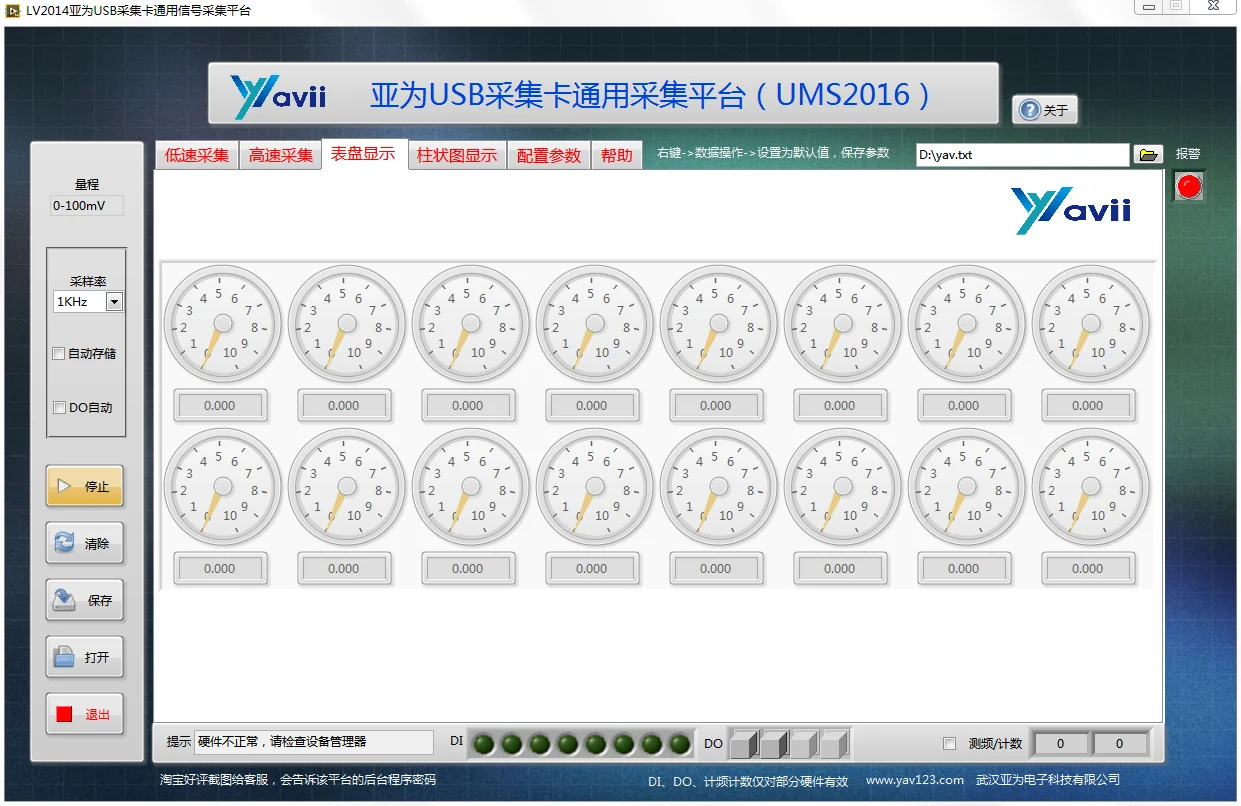This screenshot has height=806, width=1241.
Task: Click the sixth DI indicator LED
Action: tap(624, 744)
